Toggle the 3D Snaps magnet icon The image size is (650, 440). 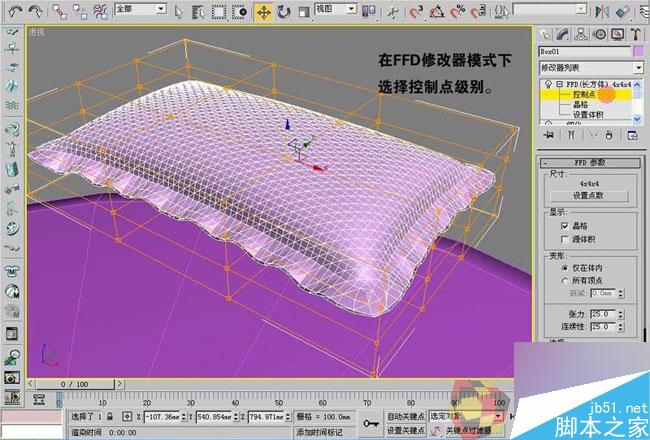click(x=415, y=12)
